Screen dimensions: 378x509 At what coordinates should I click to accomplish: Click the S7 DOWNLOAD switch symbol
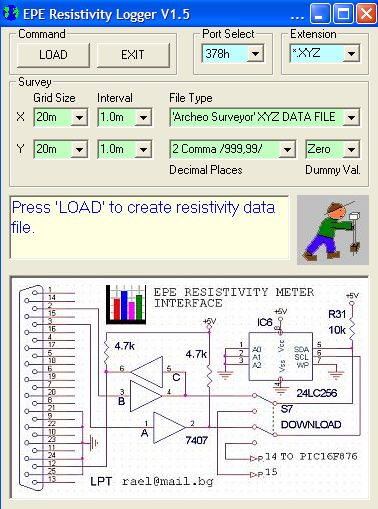point(265,419)
